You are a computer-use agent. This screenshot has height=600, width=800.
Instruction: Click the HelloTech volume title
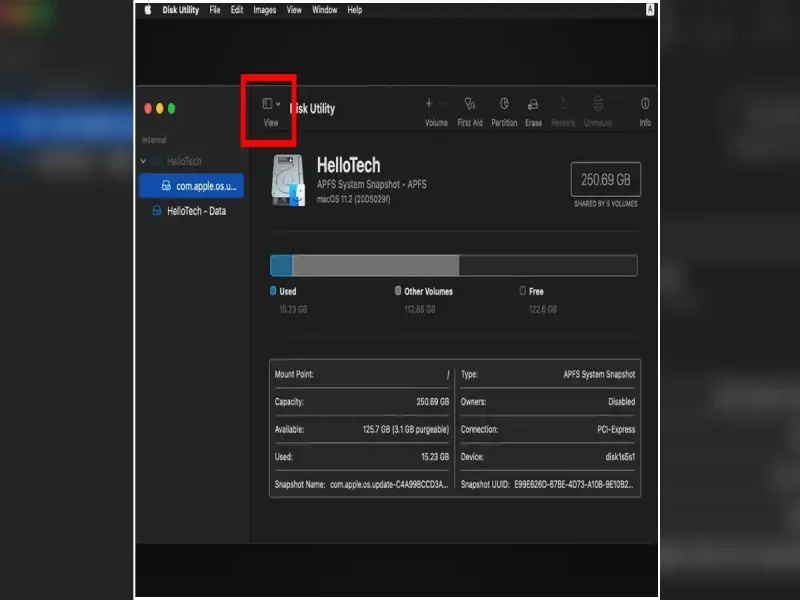(348, 165)
